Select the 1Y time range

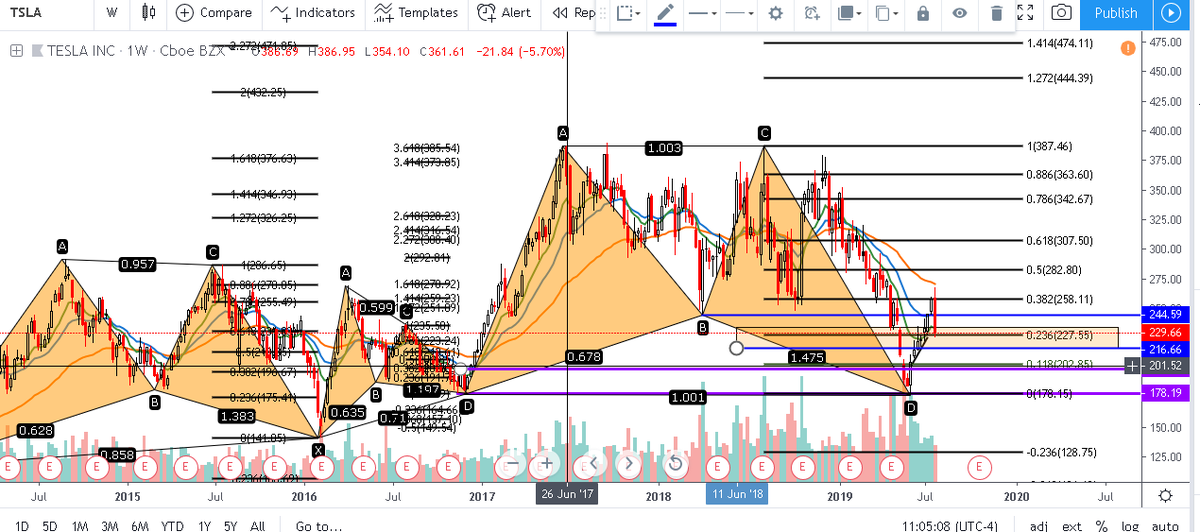[x=203, y=524]
